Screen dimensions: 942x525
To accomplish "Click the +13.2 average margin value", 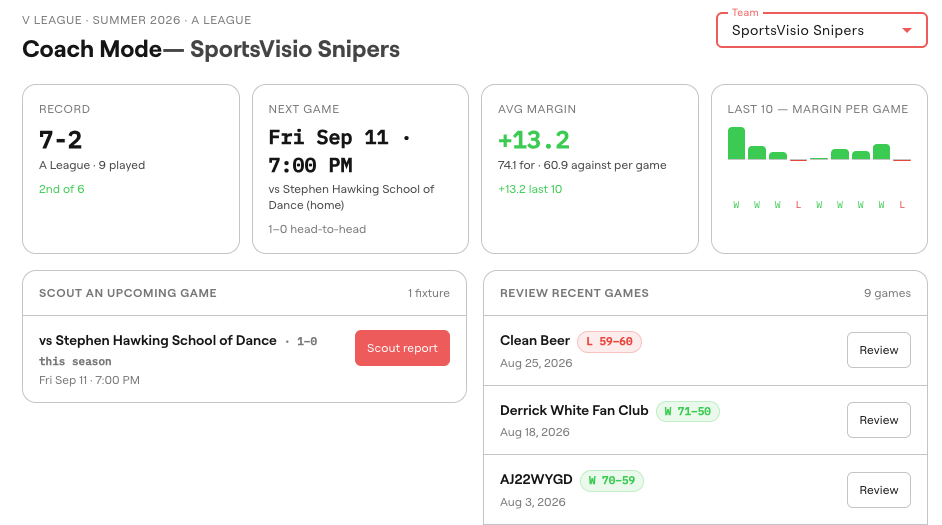I will 533,140.
